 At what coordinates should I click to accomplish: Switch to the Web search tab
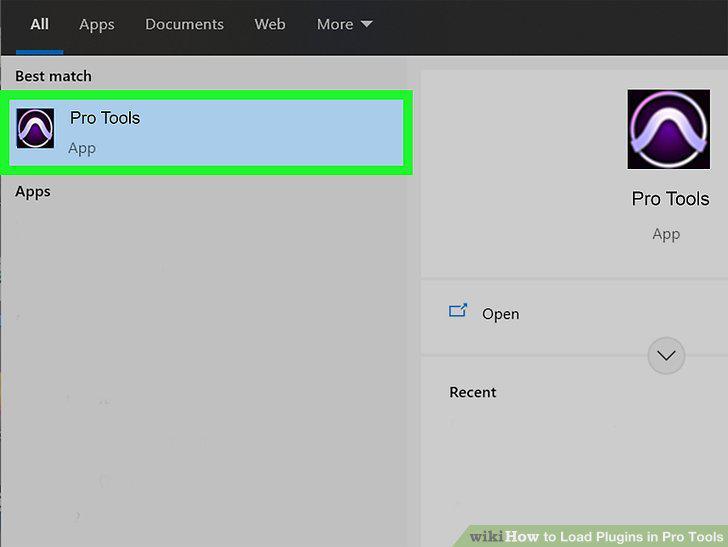(270, 24)
